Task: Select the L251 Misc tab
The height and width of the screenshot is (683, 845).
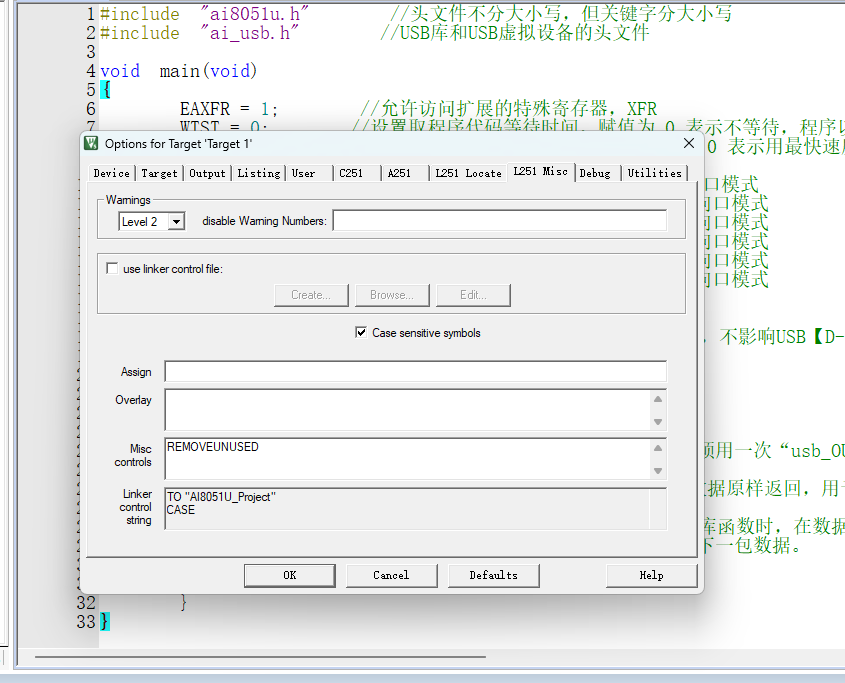Action: [541, 171]
